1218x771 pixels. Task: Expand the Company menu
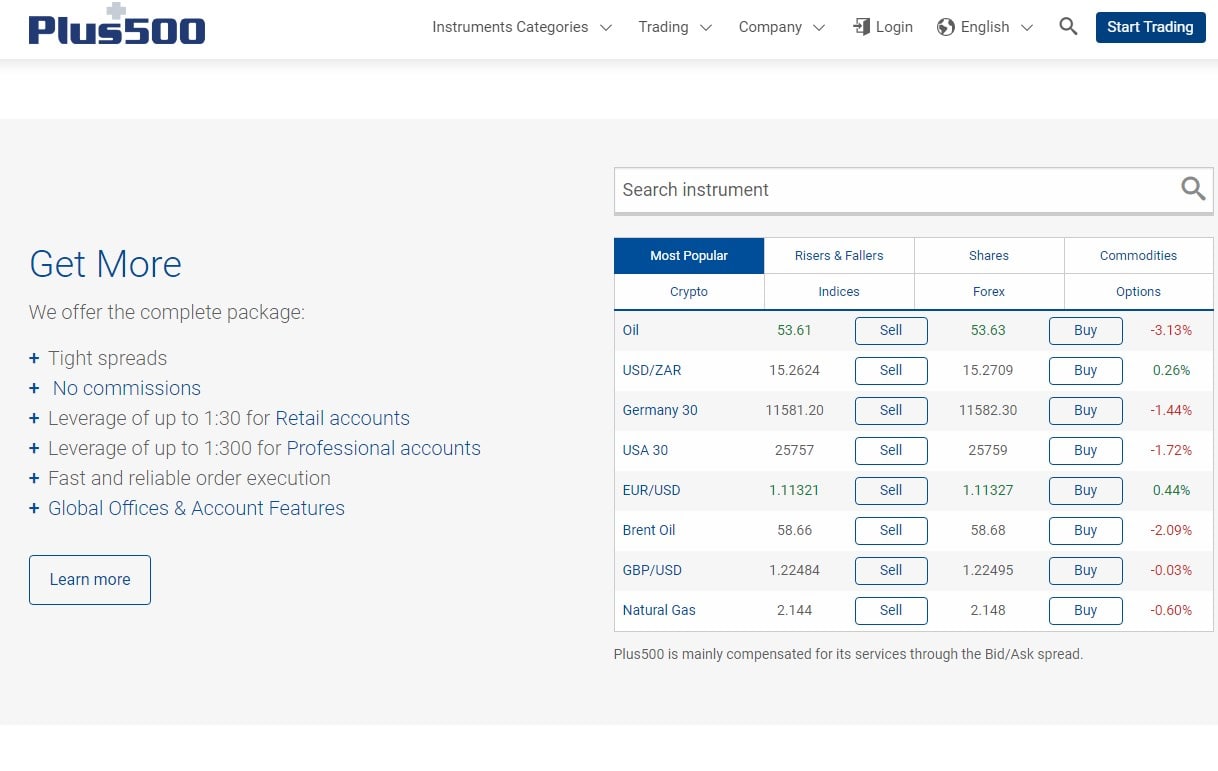tap(782, 27)
